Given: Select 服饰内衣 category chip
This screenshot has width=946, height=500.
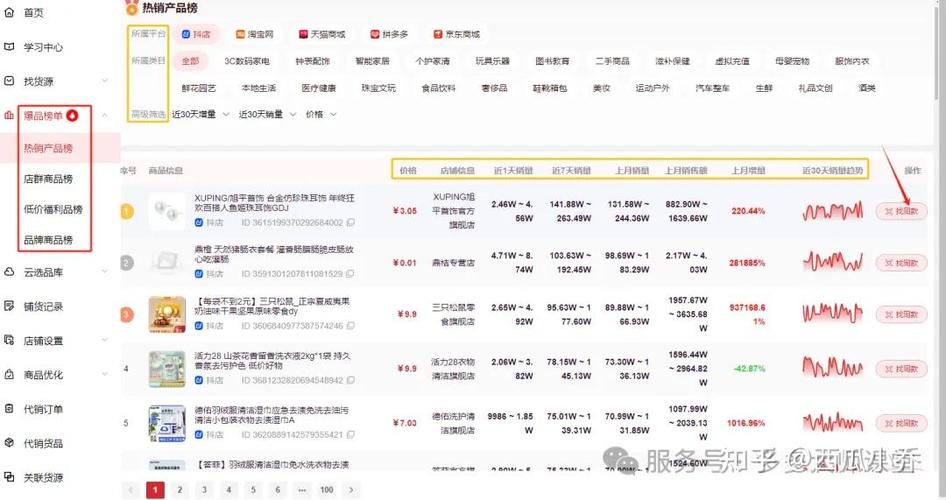Looking at the screenshot, I should [852, 61].
